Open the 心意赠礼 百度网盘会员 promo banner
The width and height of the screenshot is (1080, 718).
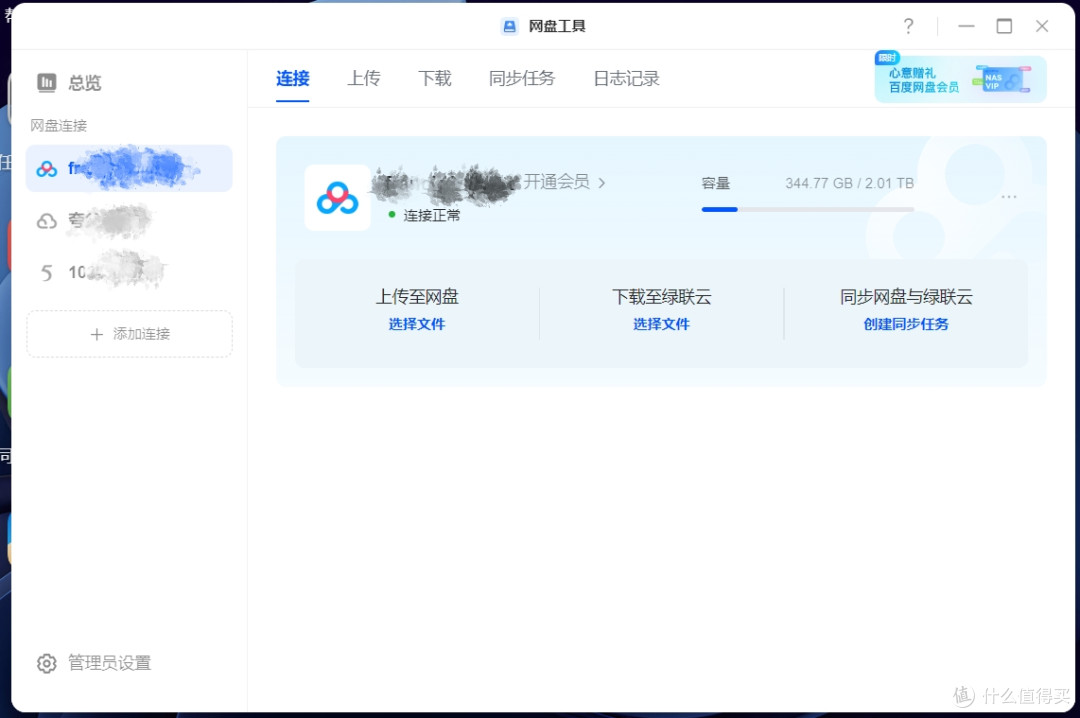960,79
